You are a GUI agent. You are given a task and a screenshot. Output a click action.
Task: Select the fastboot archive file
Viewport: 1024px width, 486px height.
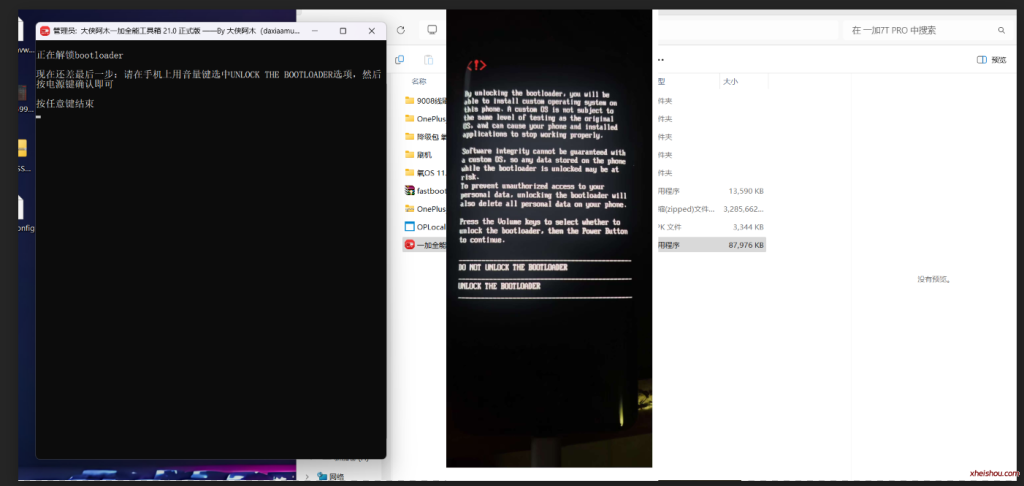[424, 191]
